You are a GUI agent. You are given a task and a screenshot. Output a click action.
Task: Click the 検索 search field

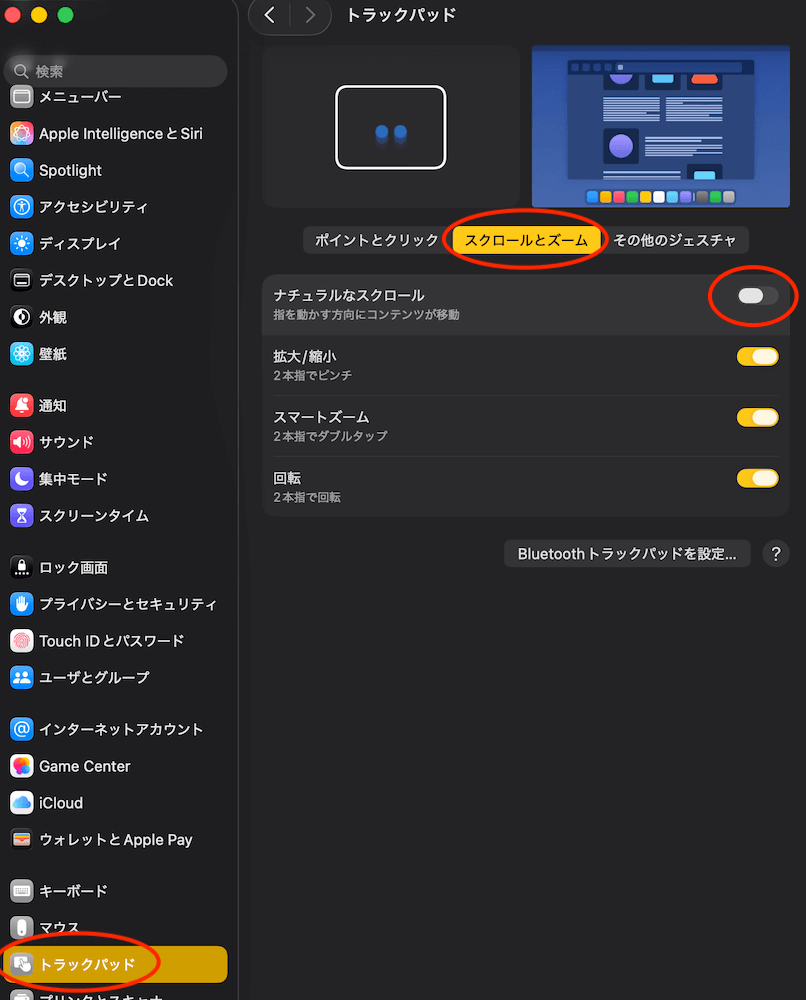tap(115, 72)
